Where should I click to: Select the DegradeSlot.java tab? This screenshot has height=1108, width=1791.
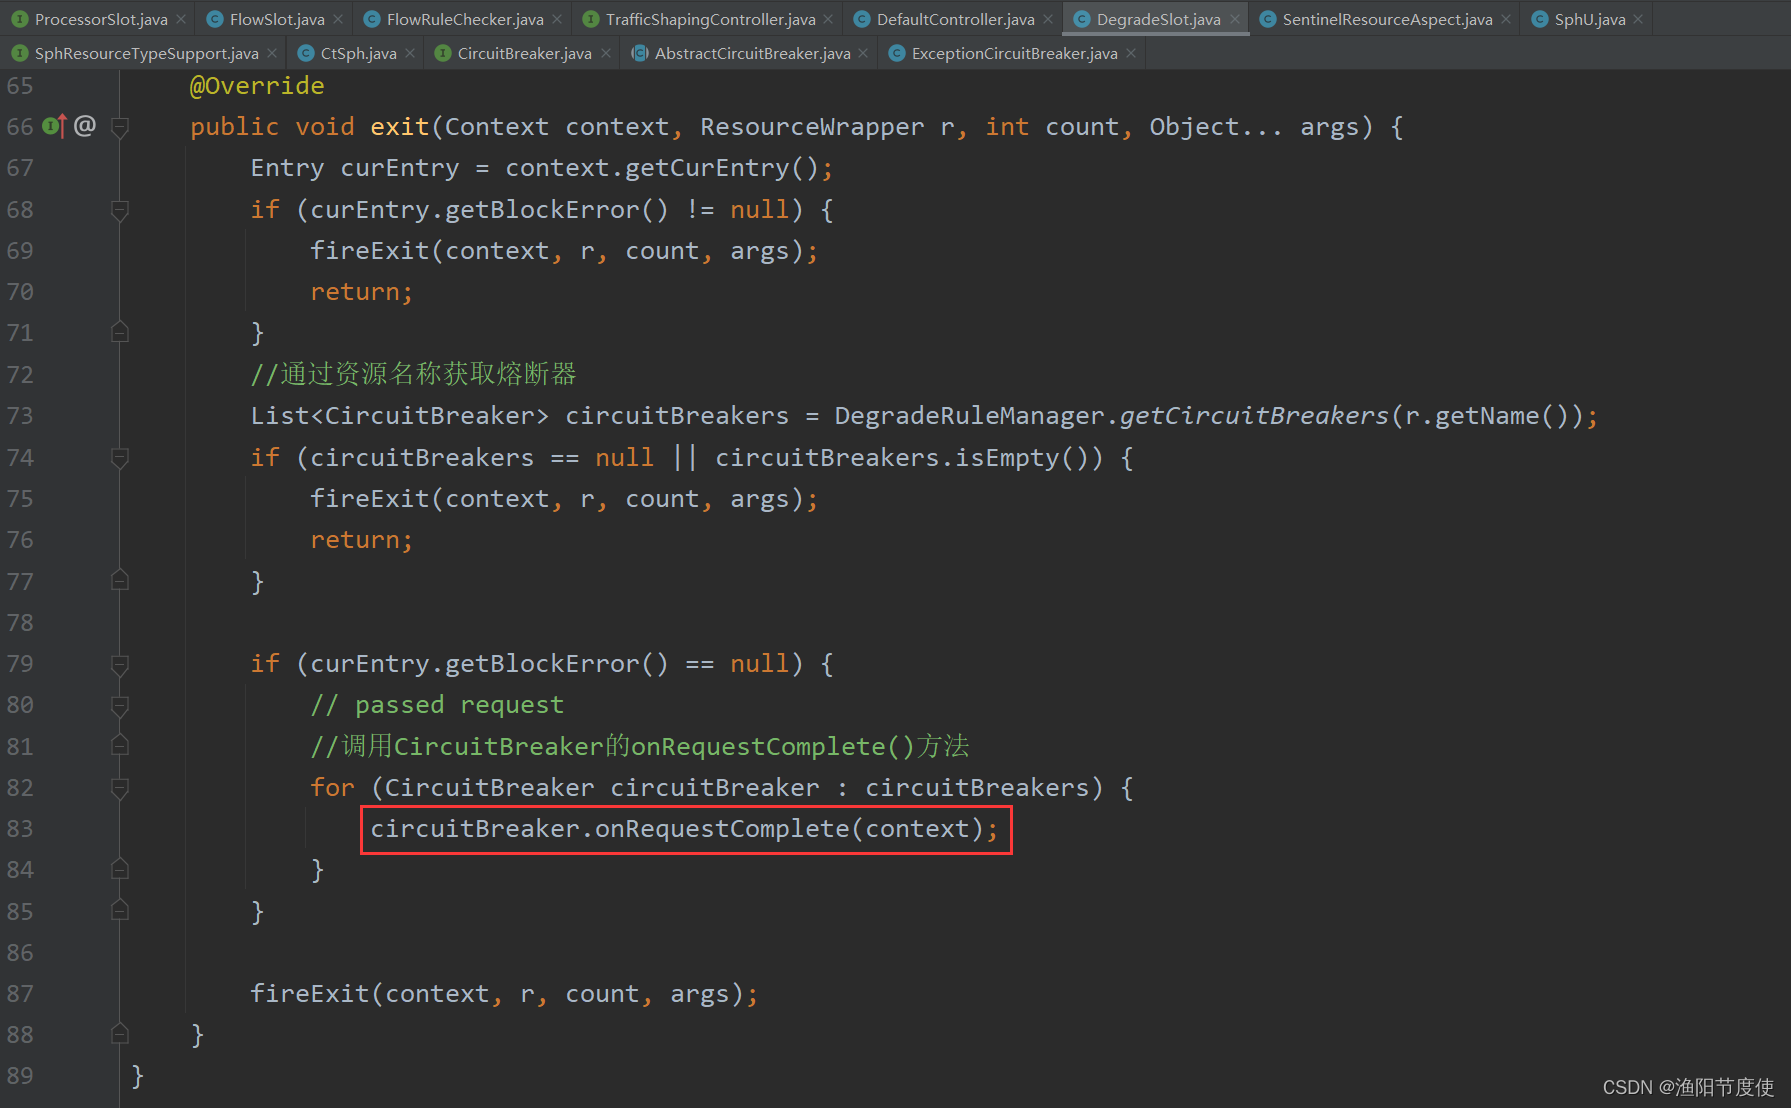(1158, 19)
